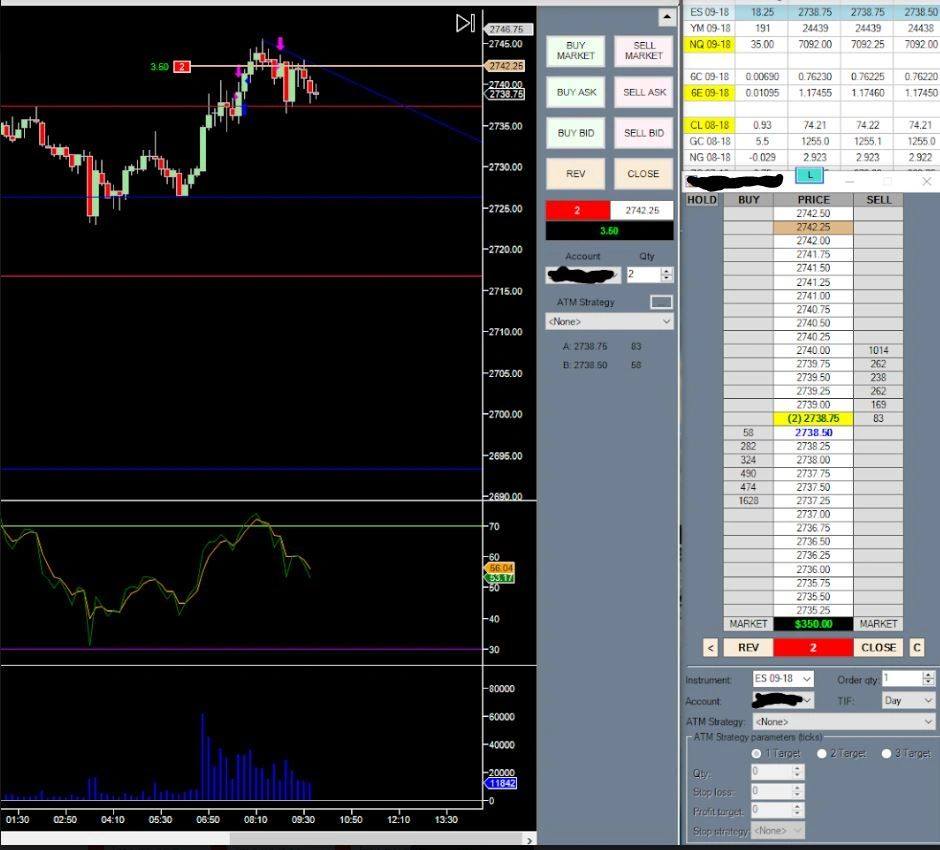Click right arrow of chart horizontal scrollbar
The width and height of the screenshot is (940, 850).
pos(529,840)
